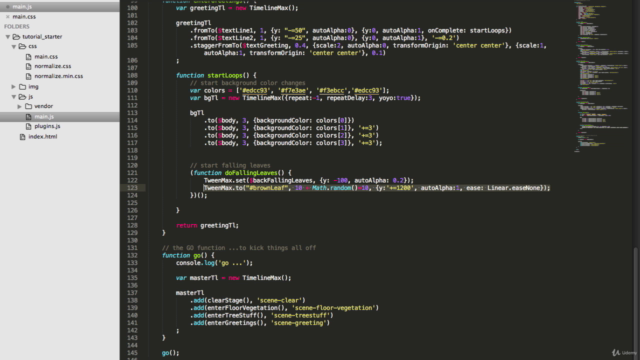Click Linear.easeNone in line 123

(x=513, y=188)
